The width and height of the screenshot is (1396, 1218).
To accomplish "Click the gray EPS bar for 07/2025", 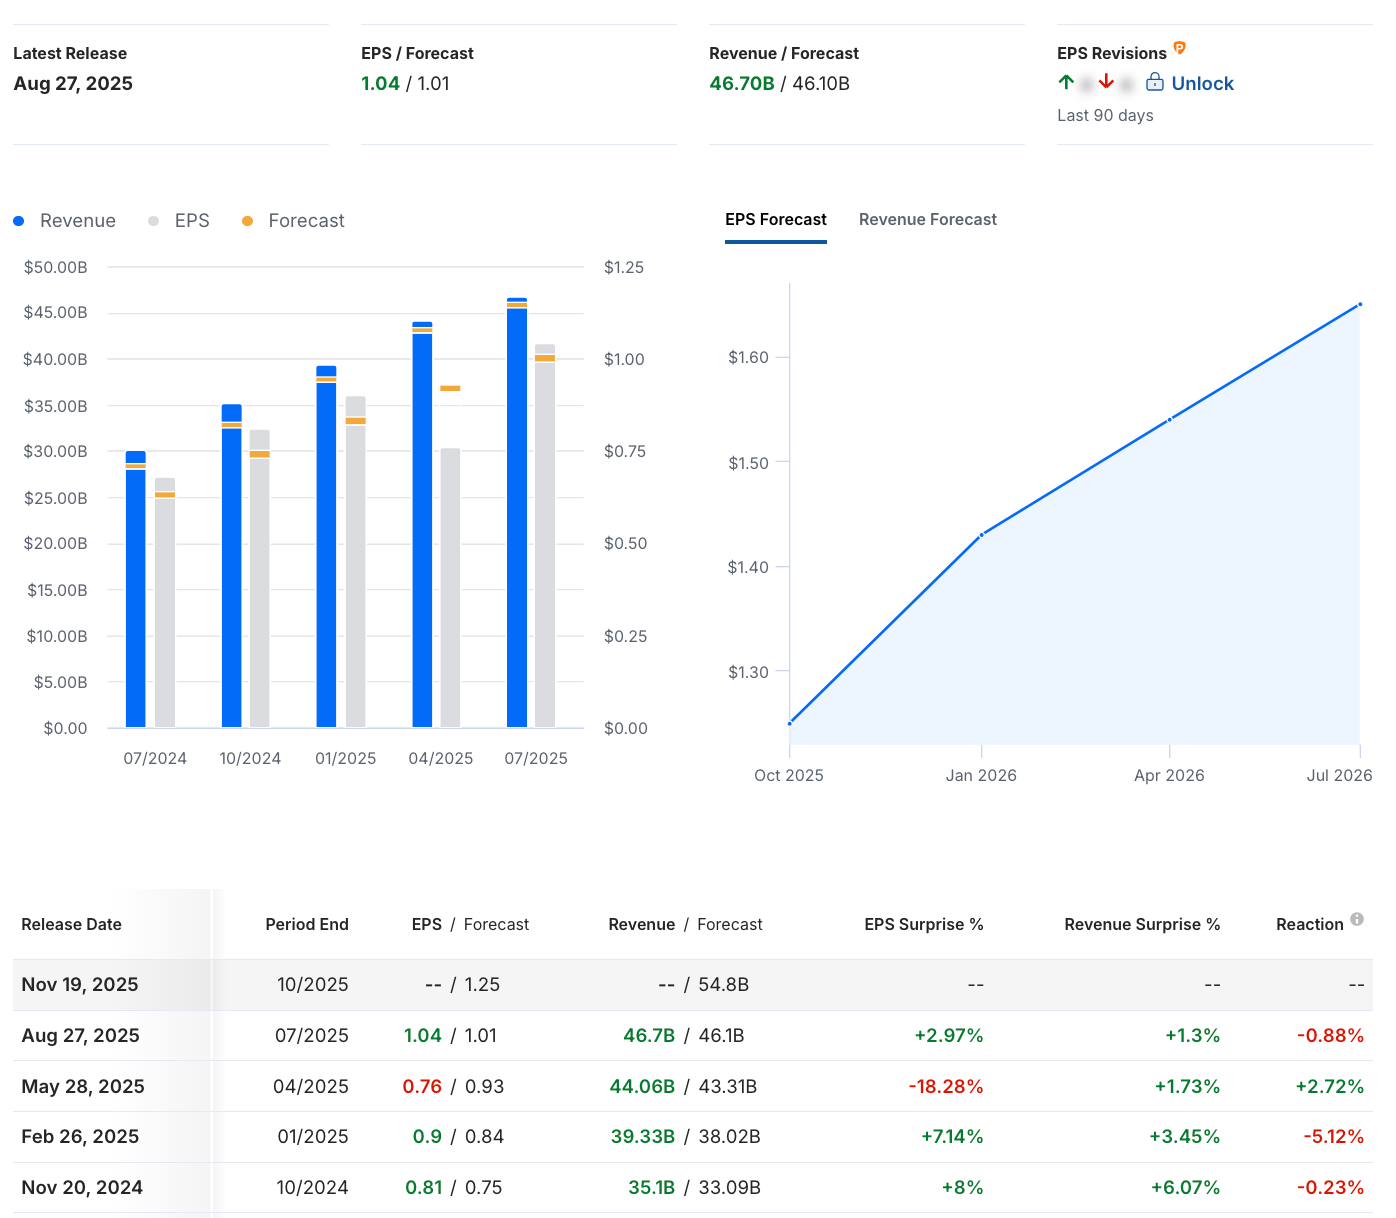I will pyautogui.click(x=545, y=536).
